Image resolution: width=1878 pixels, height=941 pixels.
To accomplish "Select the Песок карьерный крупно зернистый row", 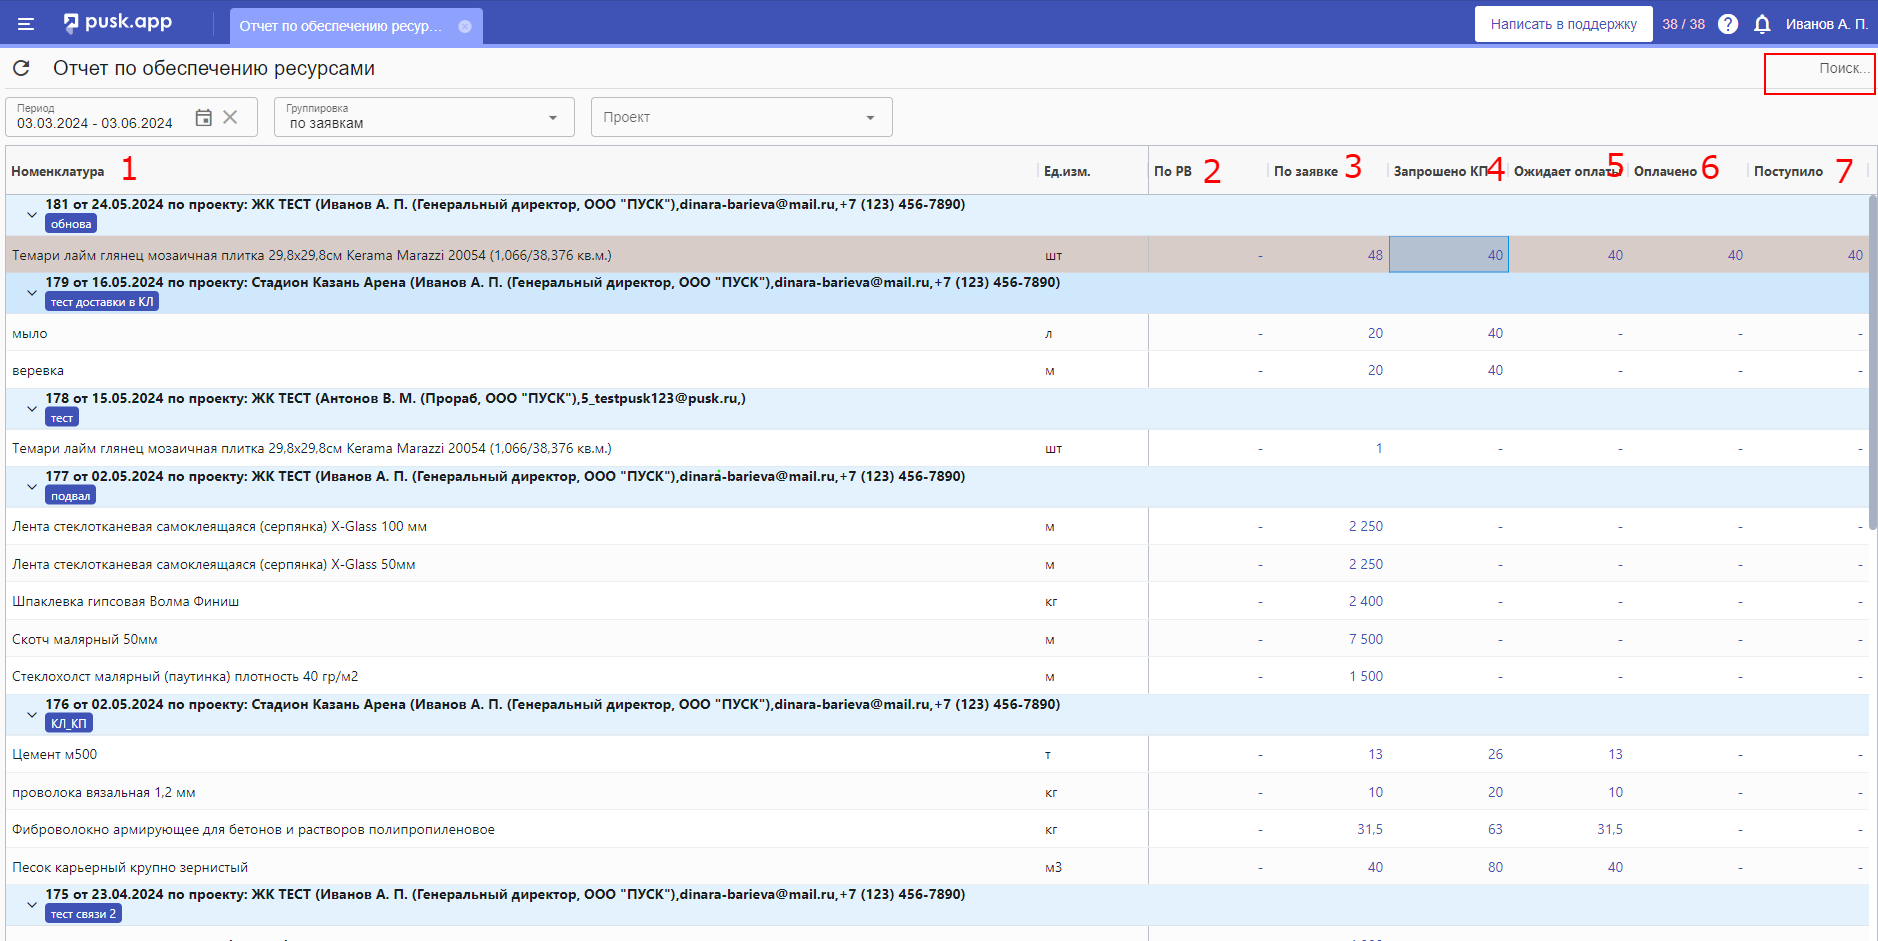I will [937, 867].
